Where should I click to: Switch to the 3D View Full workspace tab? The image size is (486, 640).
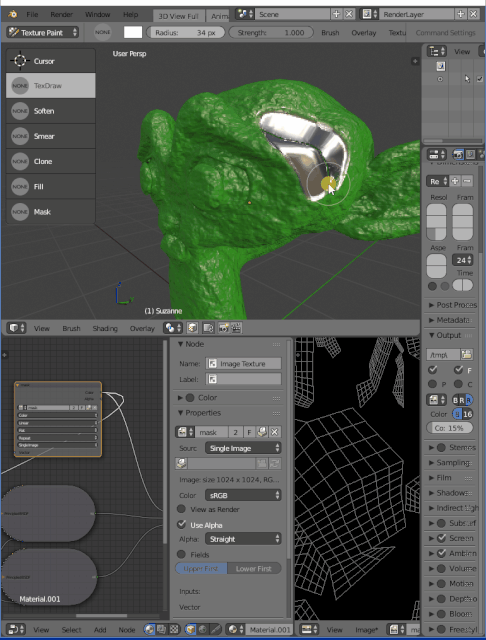(x=178, y=16)
